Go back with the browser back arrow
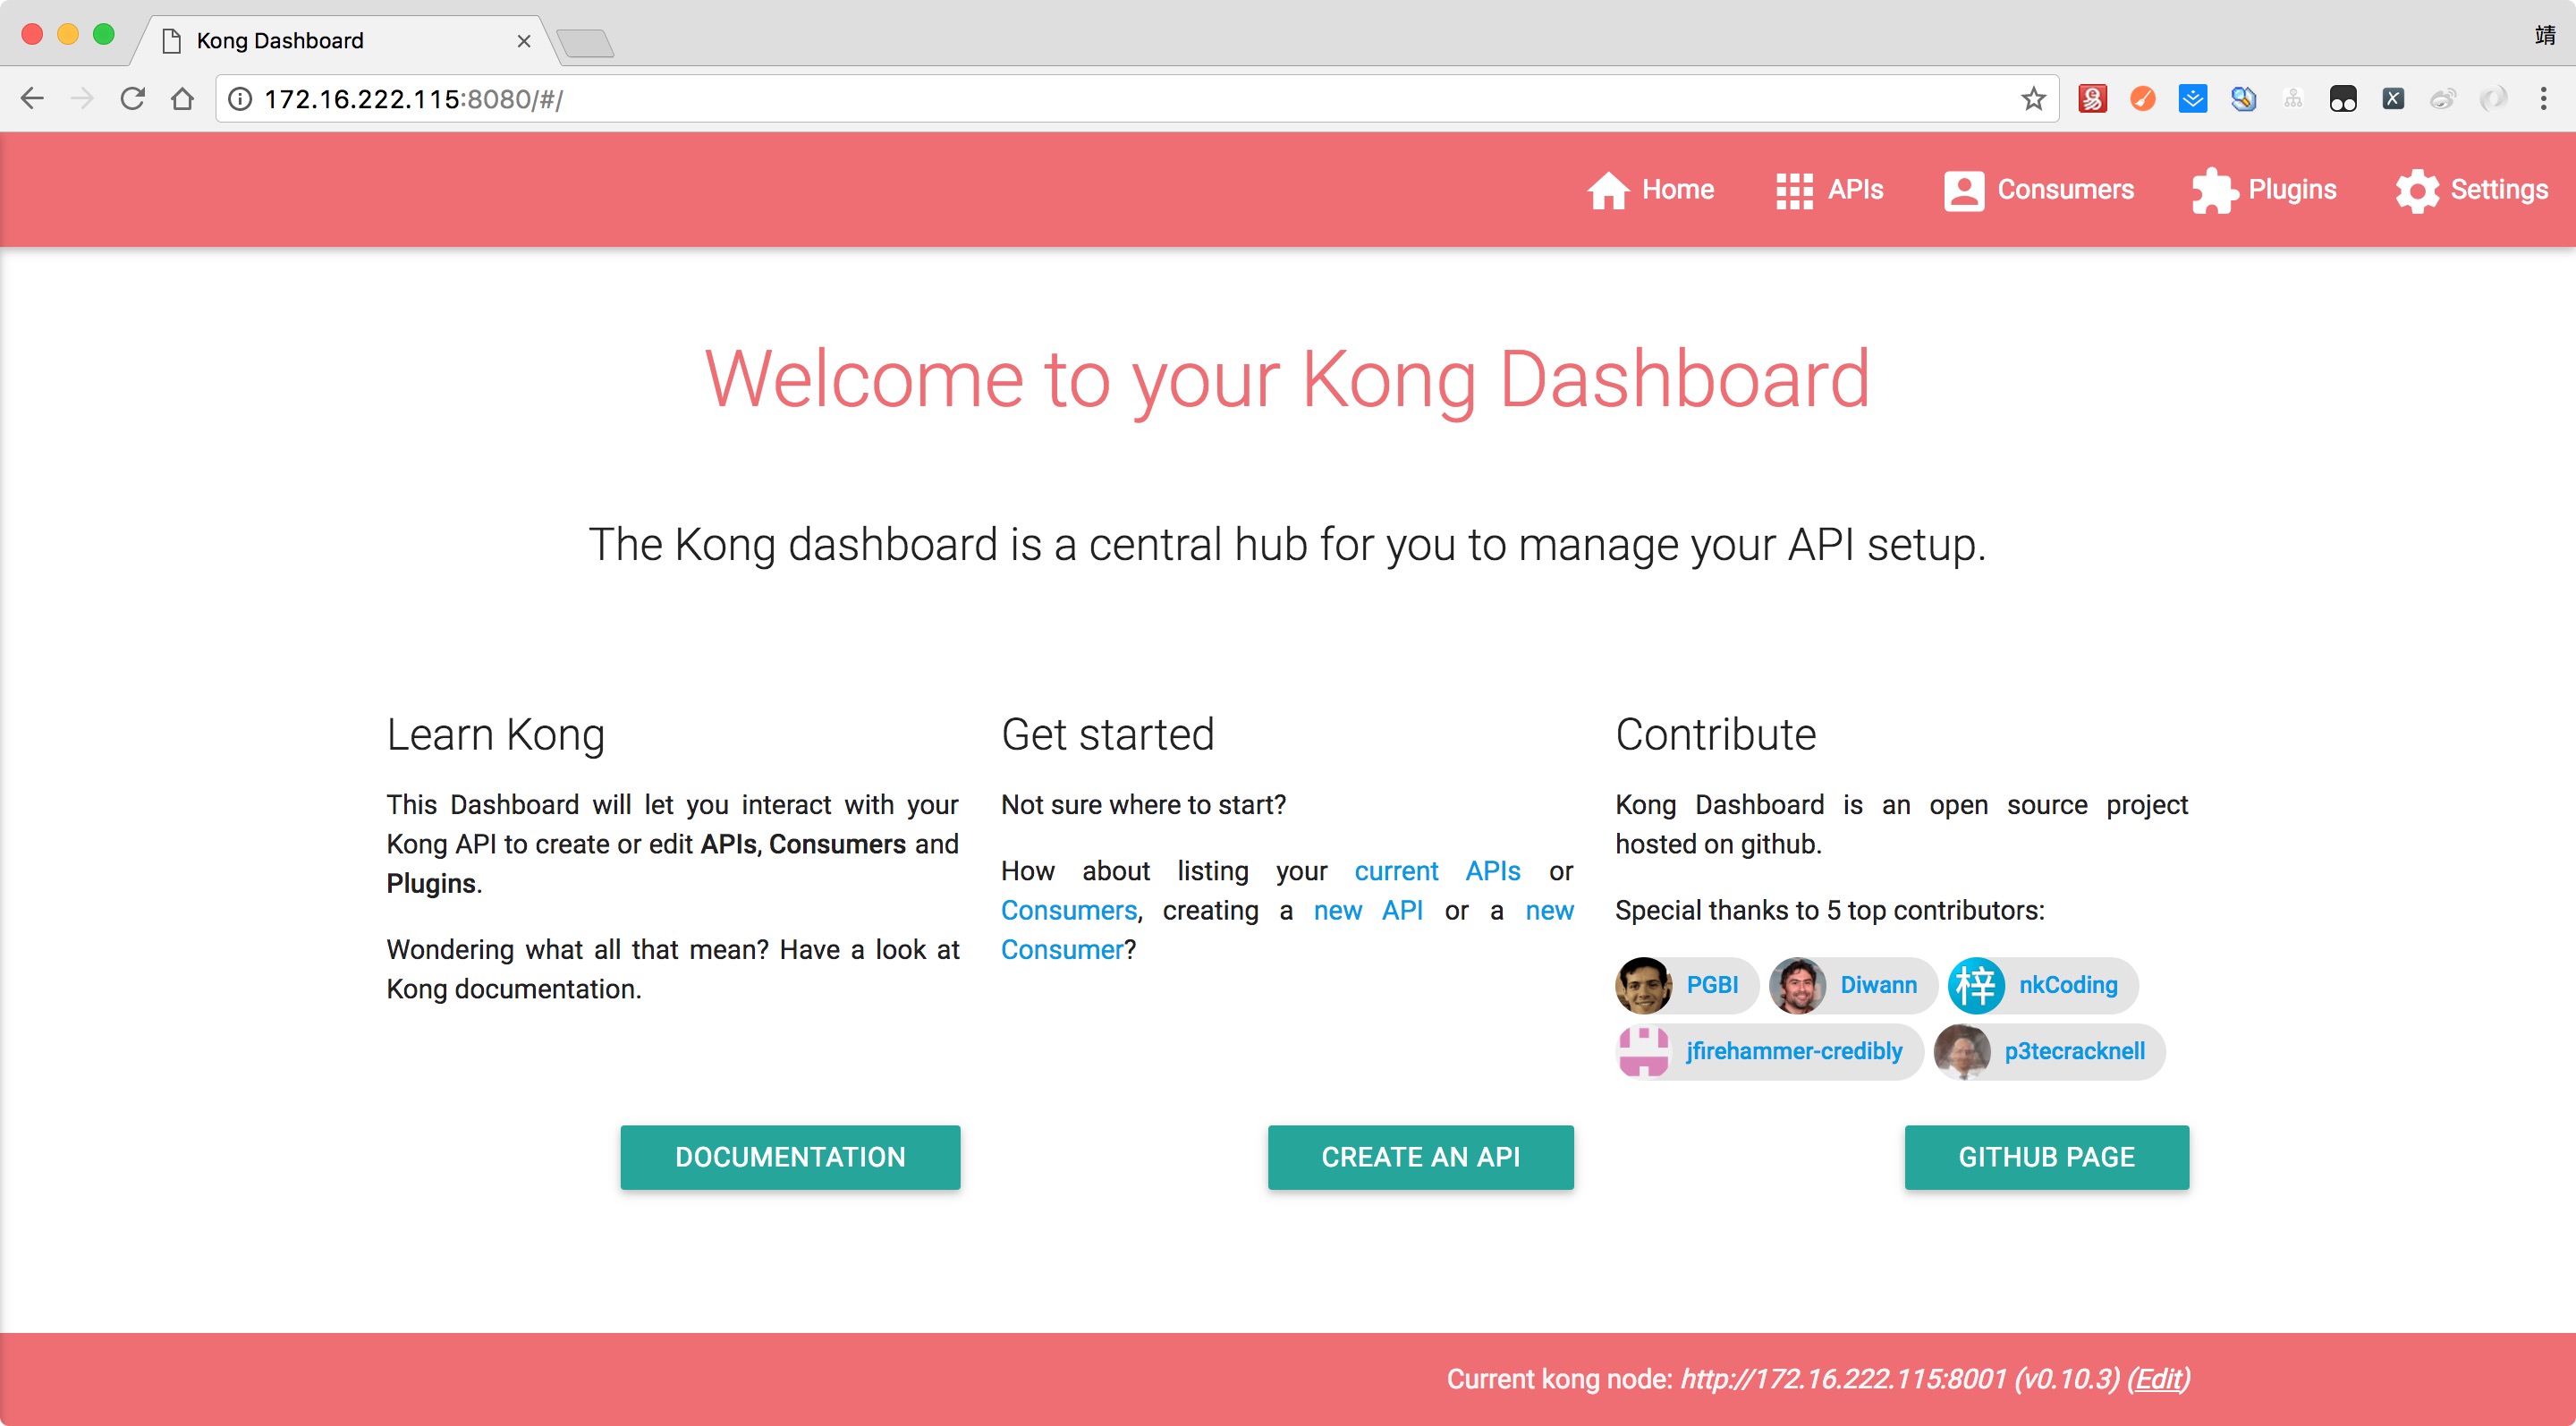The image size is (2576, 1426). point(32,98)
